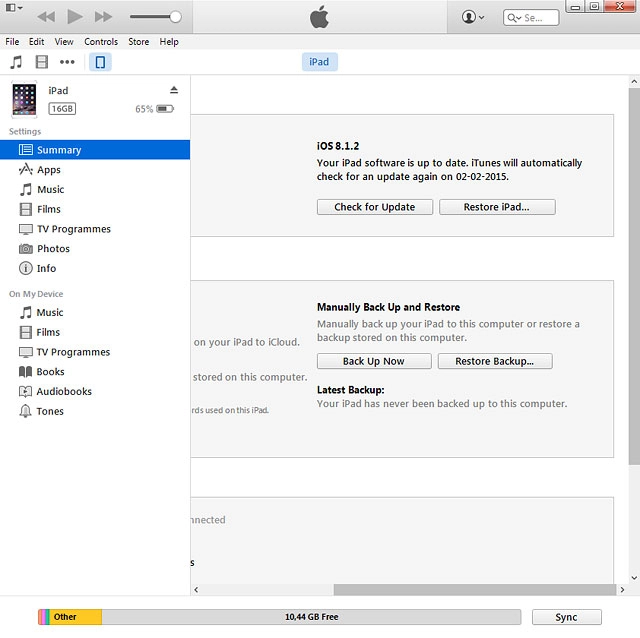Open Info in Settings sidebar
This screenshot has width=640, height=638.
click(x=95, y=268)
